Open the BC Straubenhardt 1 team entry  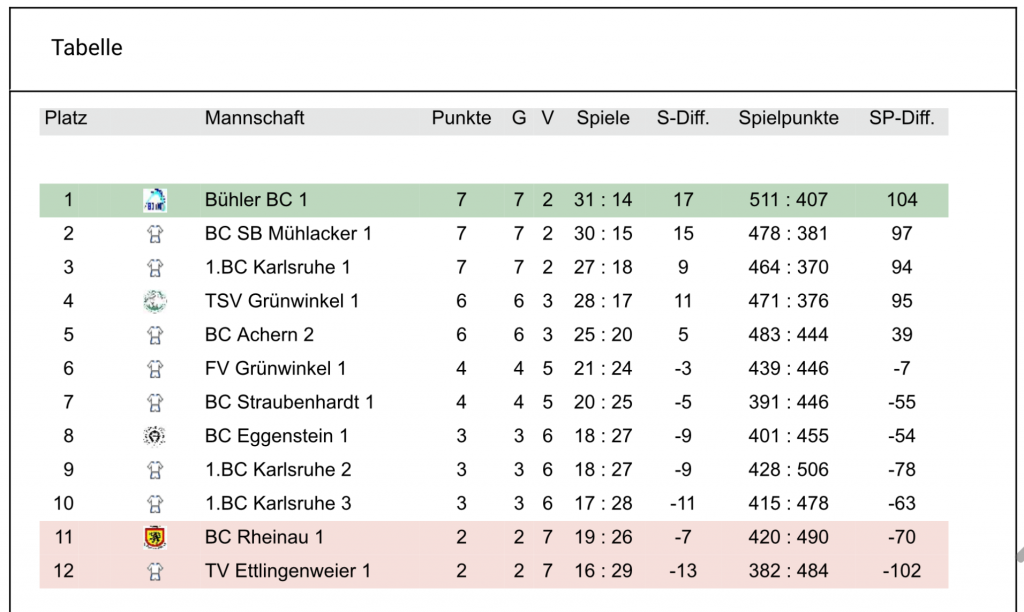click(x=289, y=402)
